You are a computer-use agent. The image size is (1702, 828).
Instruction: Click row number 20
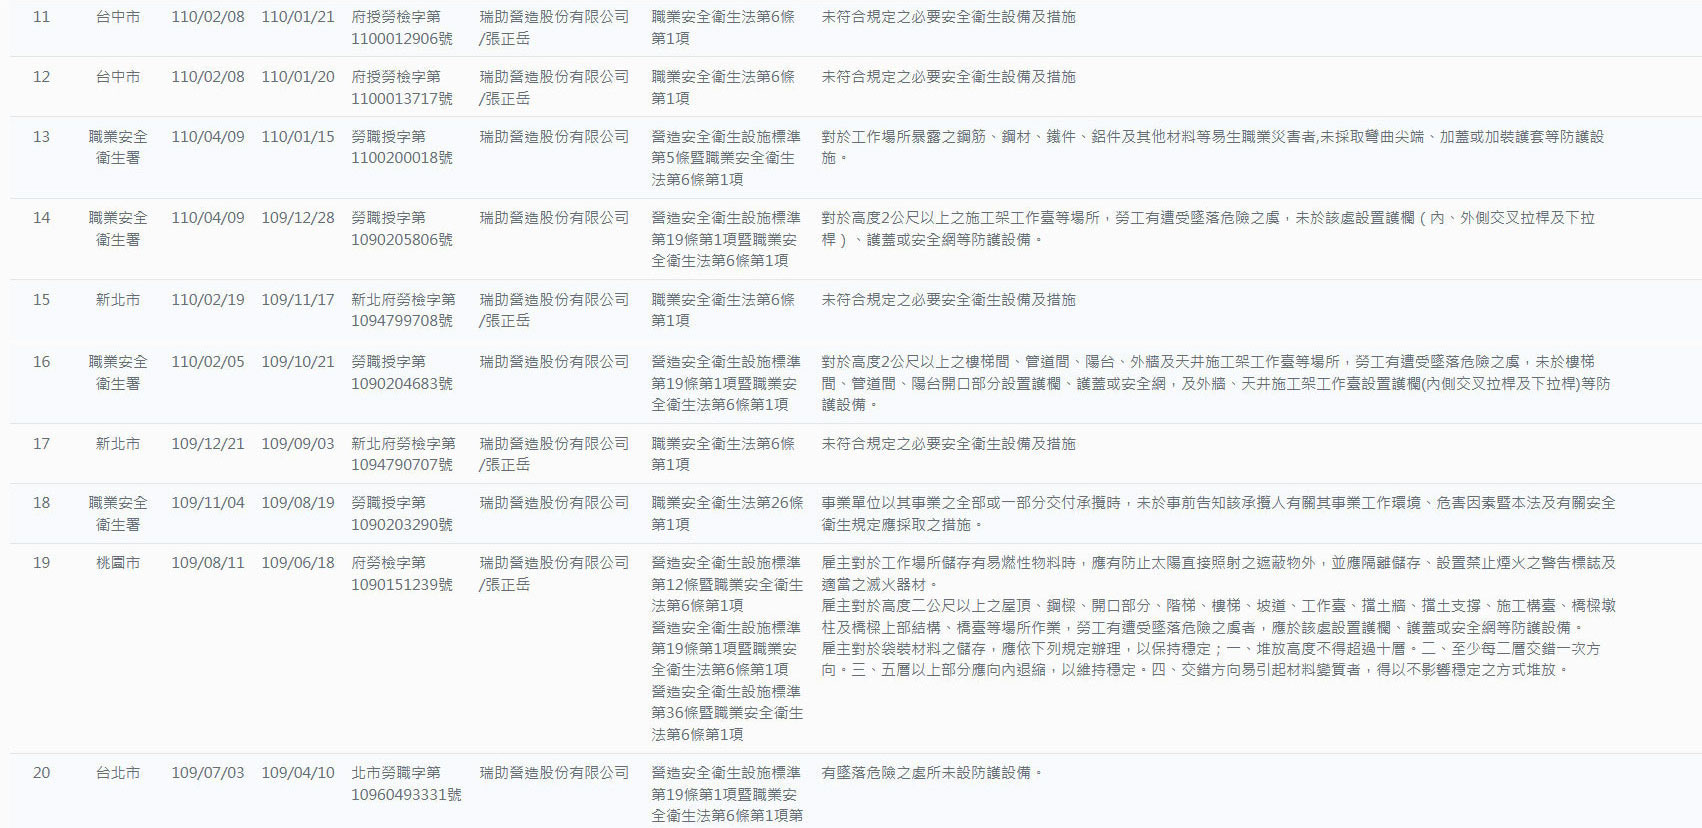point(41,773)
